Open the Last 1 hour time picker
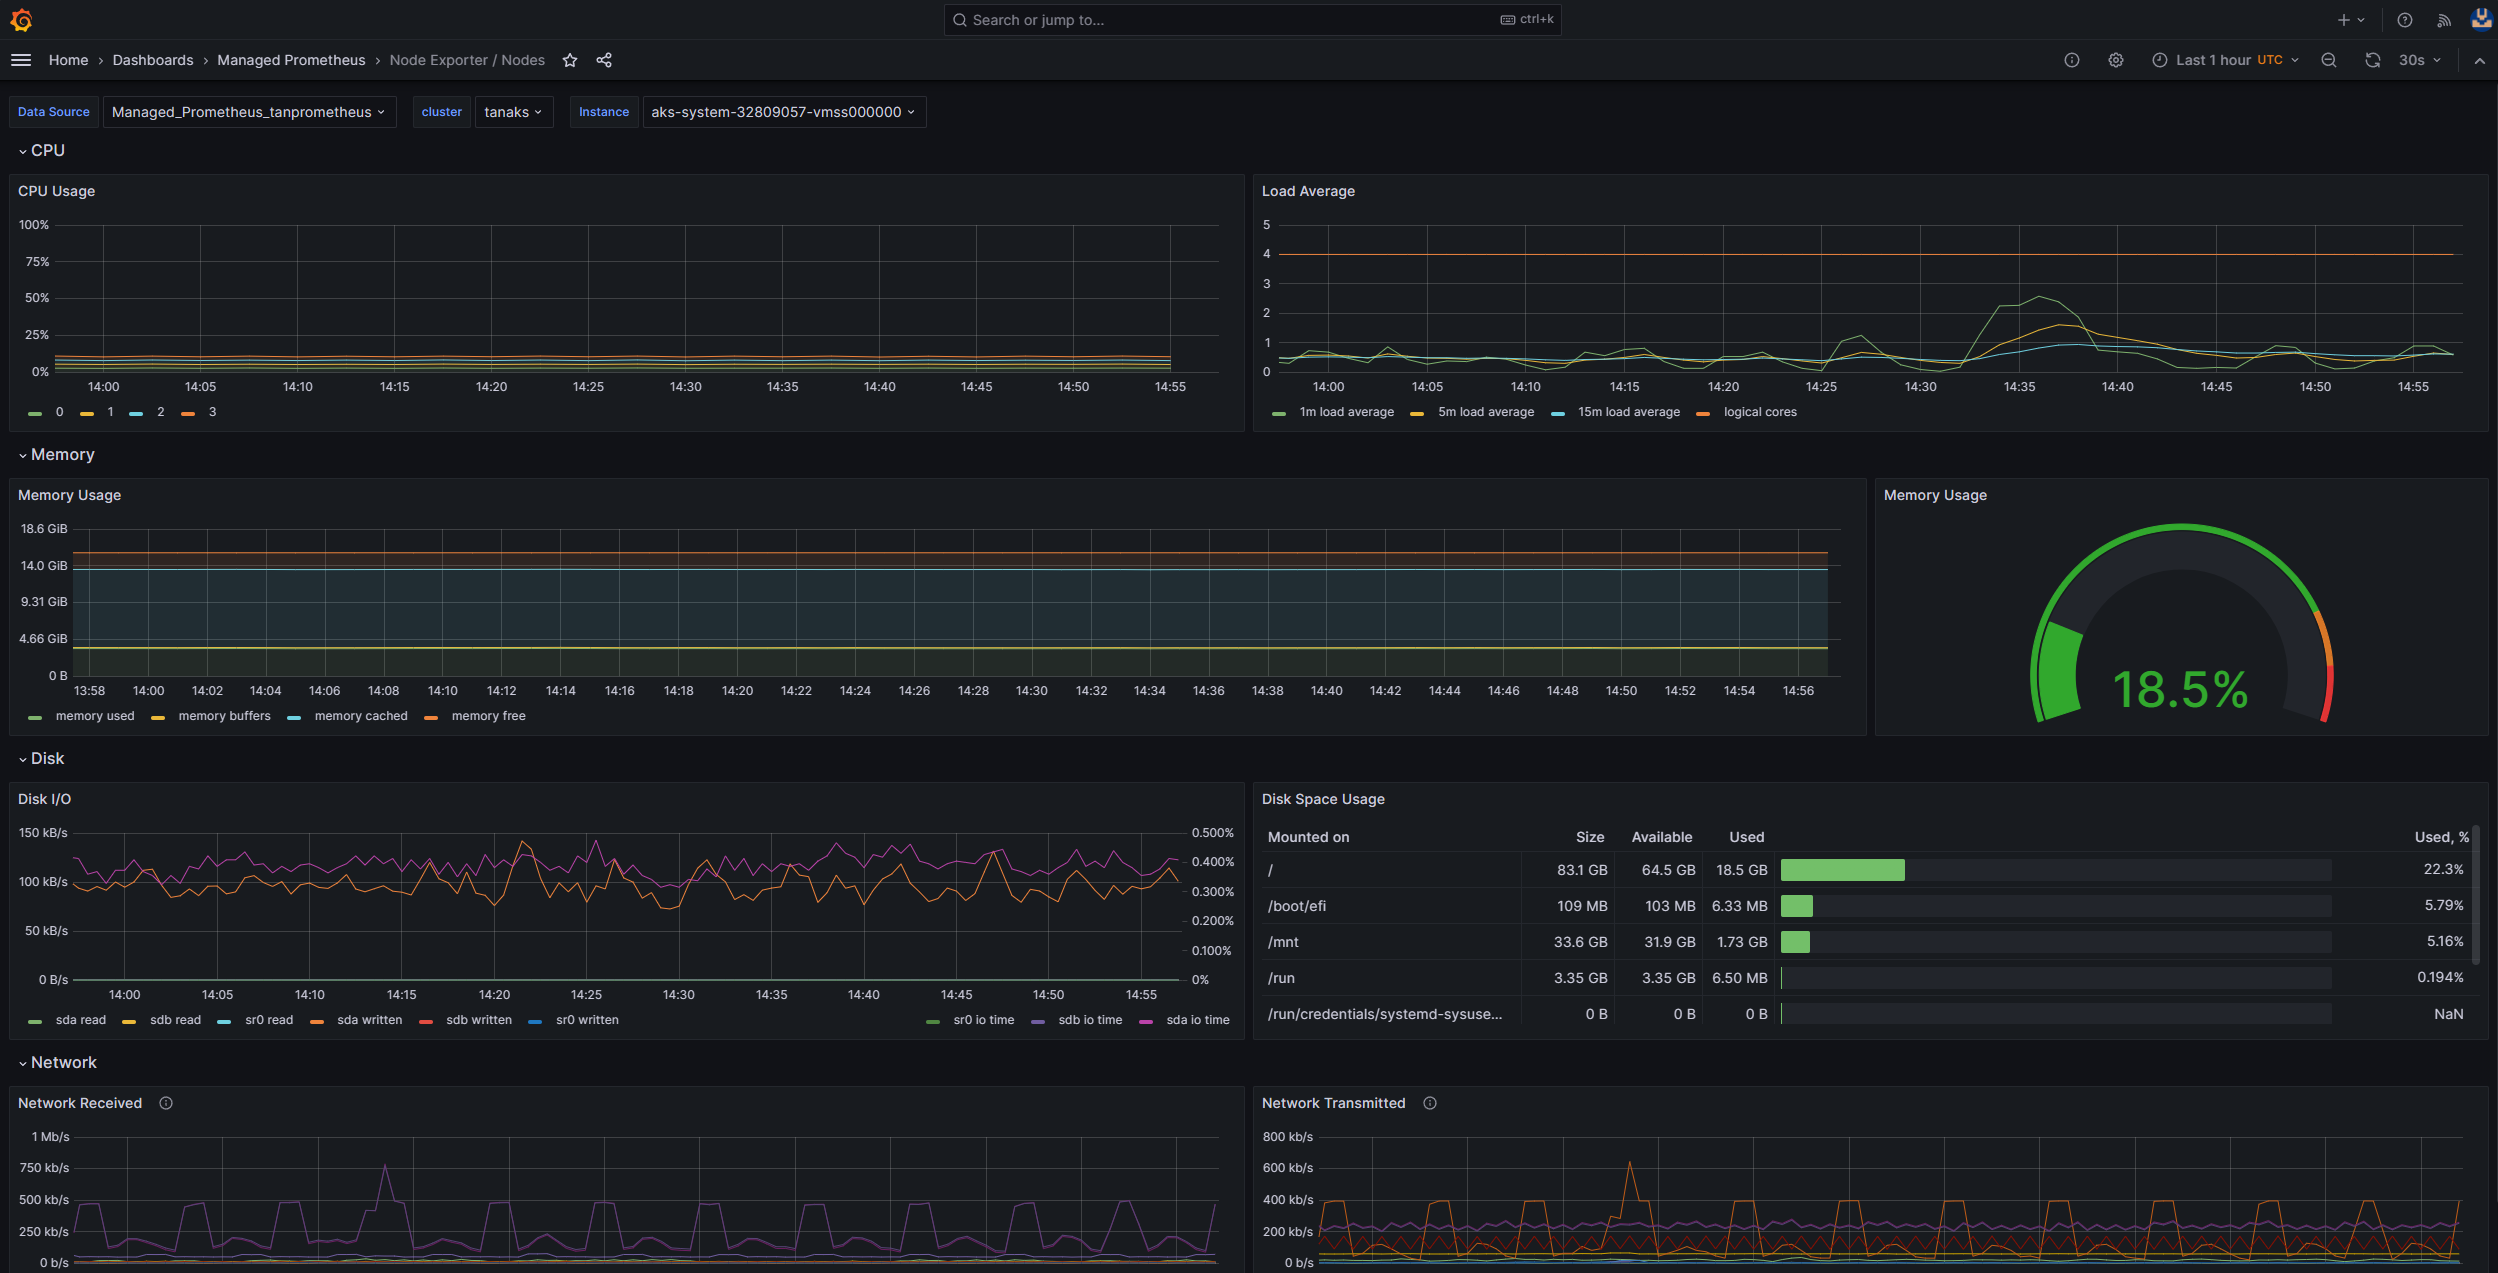 pos(2225,60)
